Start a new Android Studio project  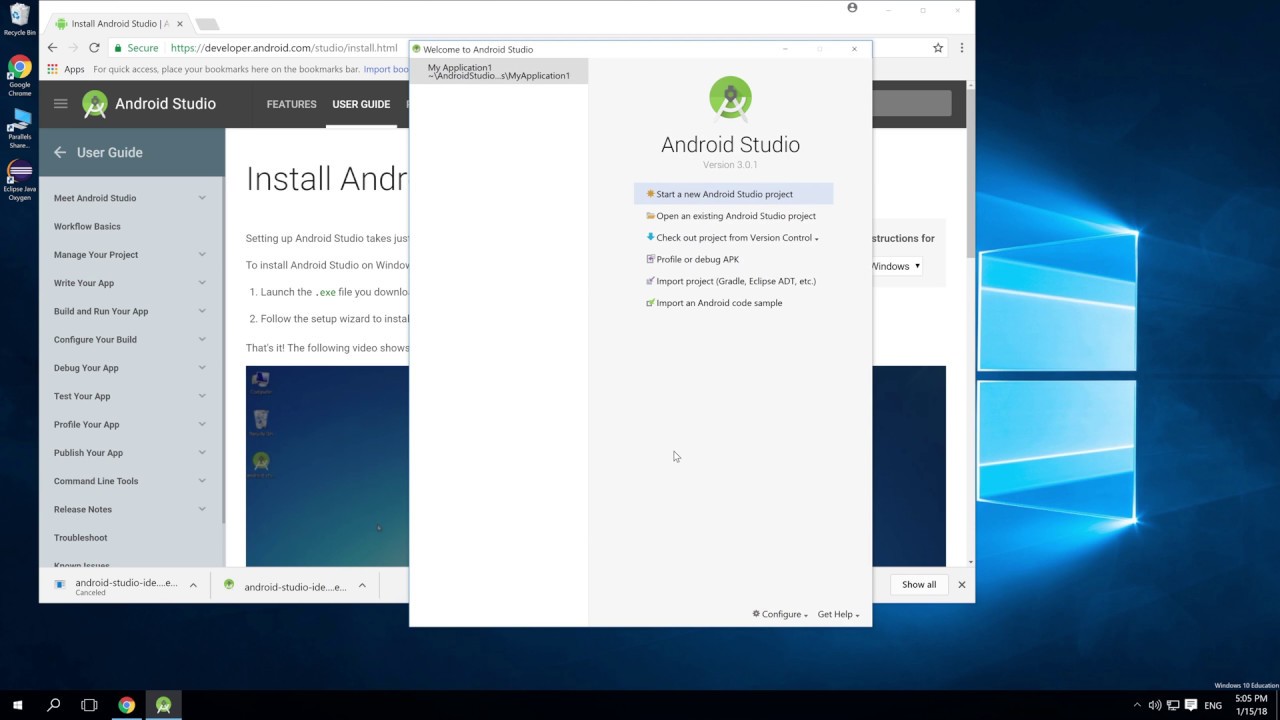733,194
